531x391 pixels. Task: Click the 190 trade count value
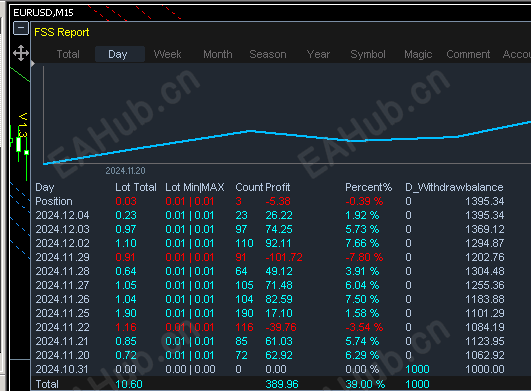[244, 313]
